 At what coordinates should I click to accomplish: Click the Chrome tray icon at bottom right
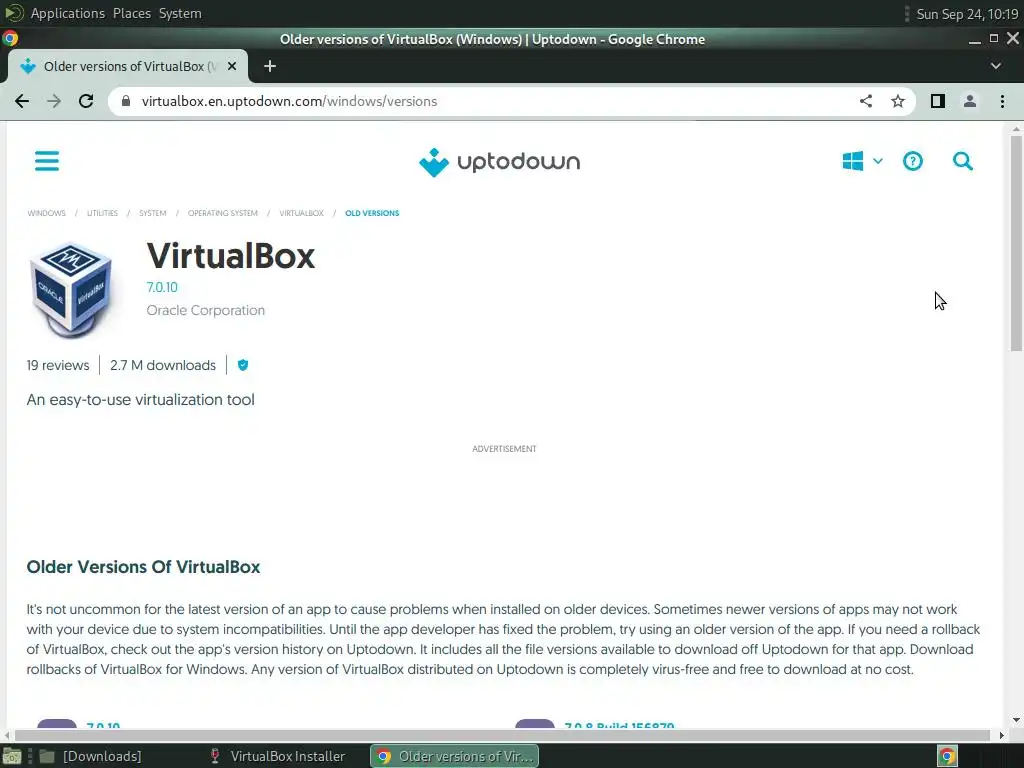tap(947, 756)
